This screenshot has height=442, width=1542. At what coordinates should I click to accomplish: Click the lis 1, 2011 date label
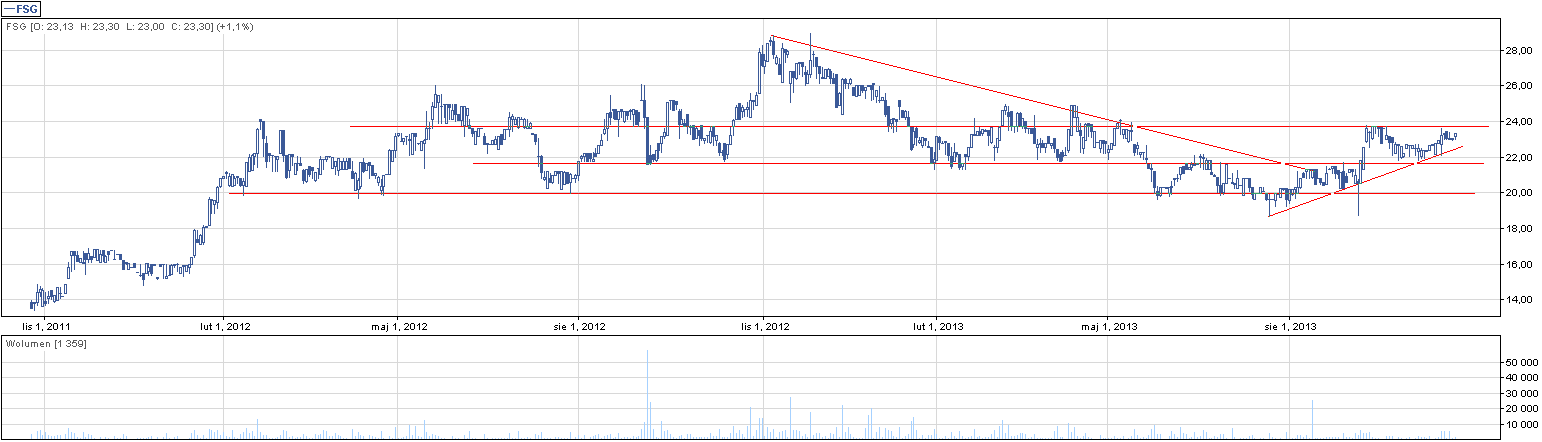click(47, 325)
